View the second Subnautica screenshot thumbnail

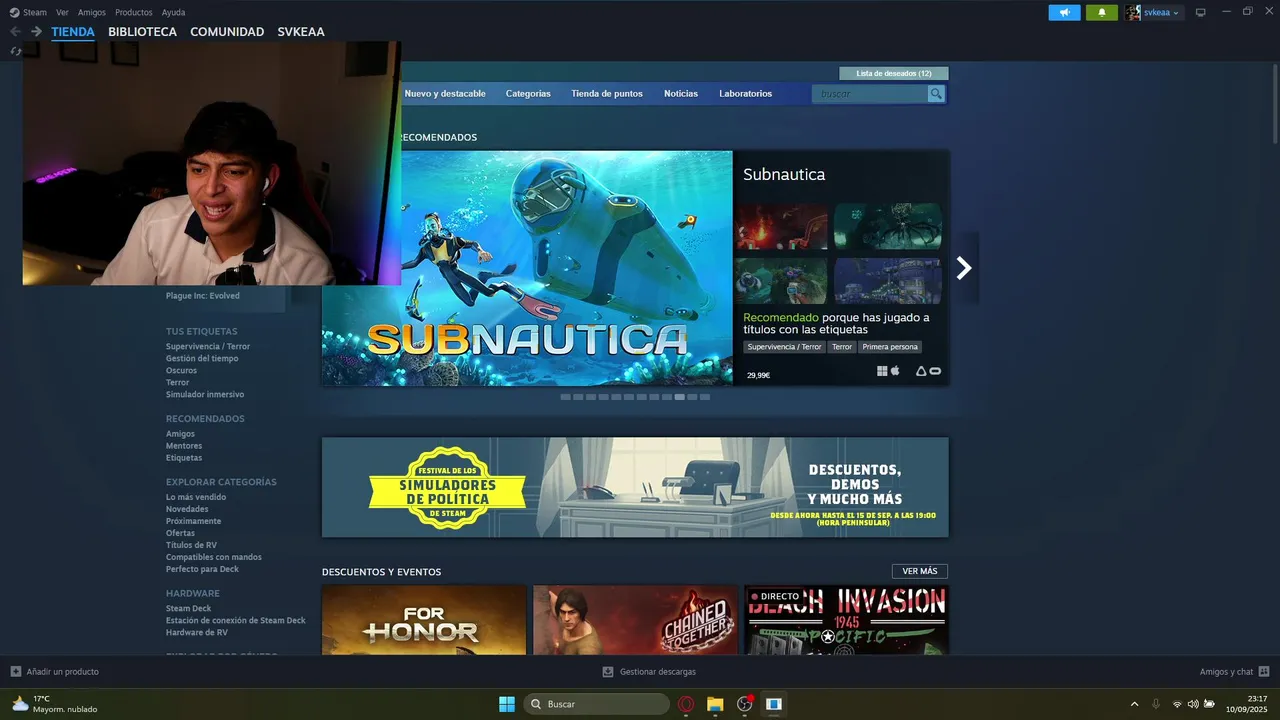click(x=888, y=227)
